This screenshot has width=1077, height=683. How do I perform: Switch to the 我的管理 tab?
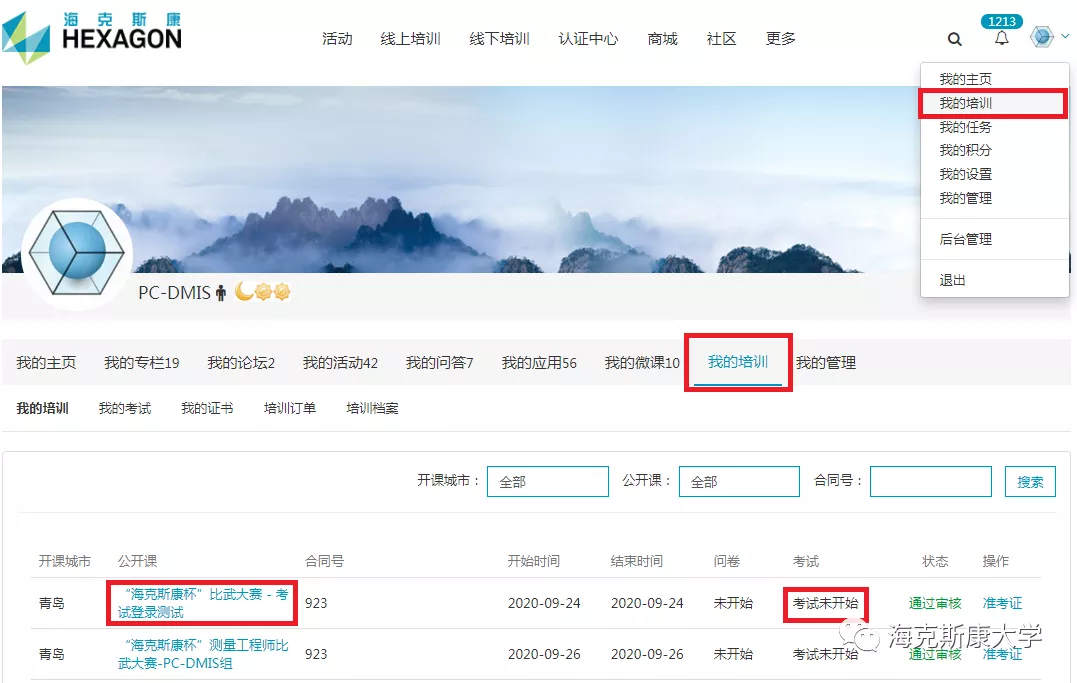pyautogui.click(x=825, y=362)
